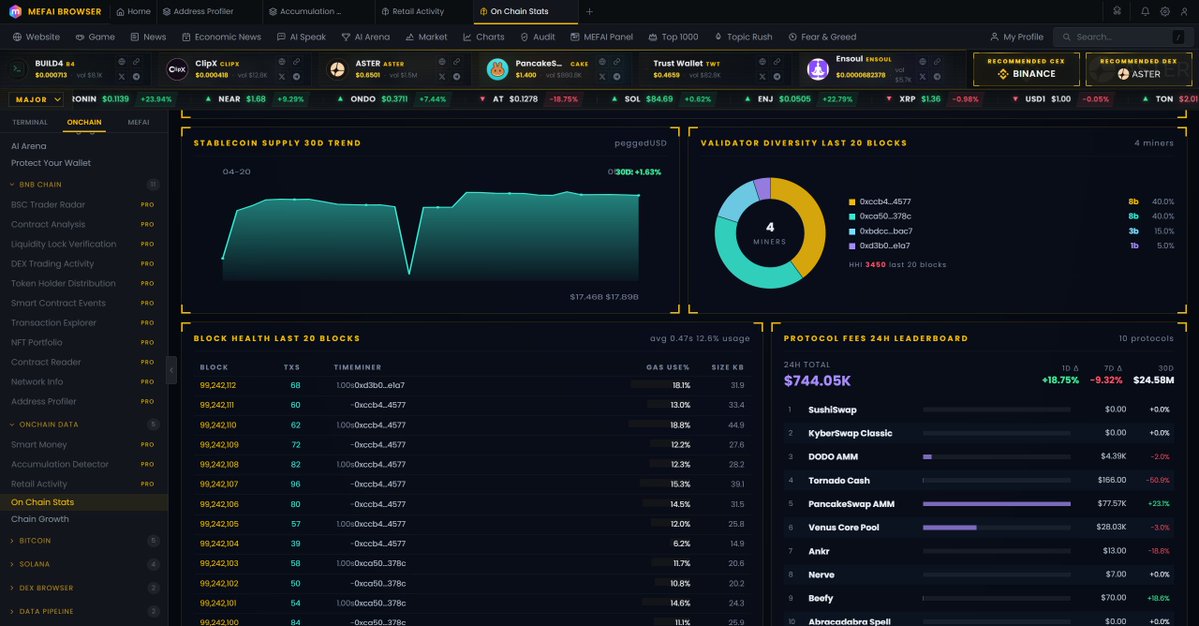This screenshot has width=1199, height=626.
Task: Open BSC Trader Radar item
Action: tap(83, 205)
